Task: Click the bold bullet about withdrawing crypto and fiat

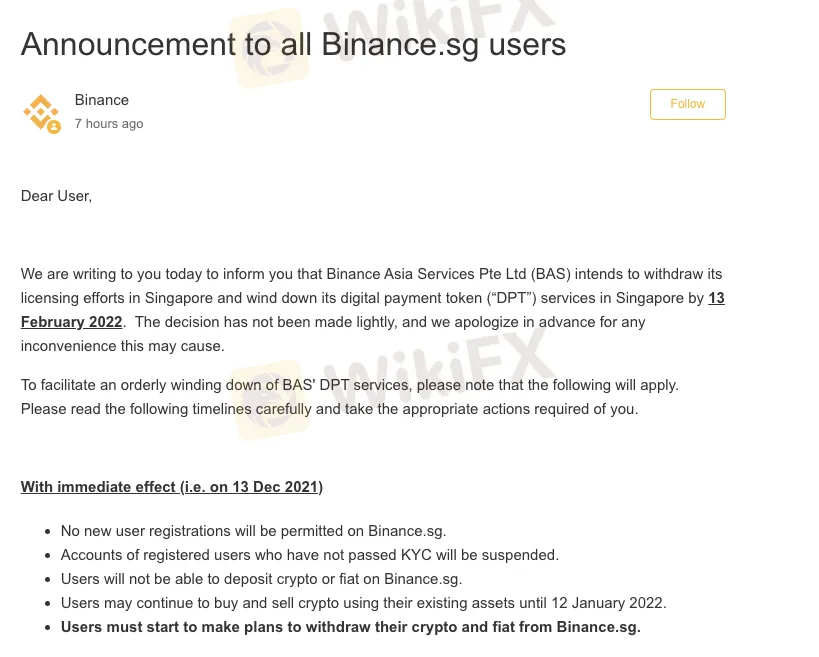Action: coord(350,627)
